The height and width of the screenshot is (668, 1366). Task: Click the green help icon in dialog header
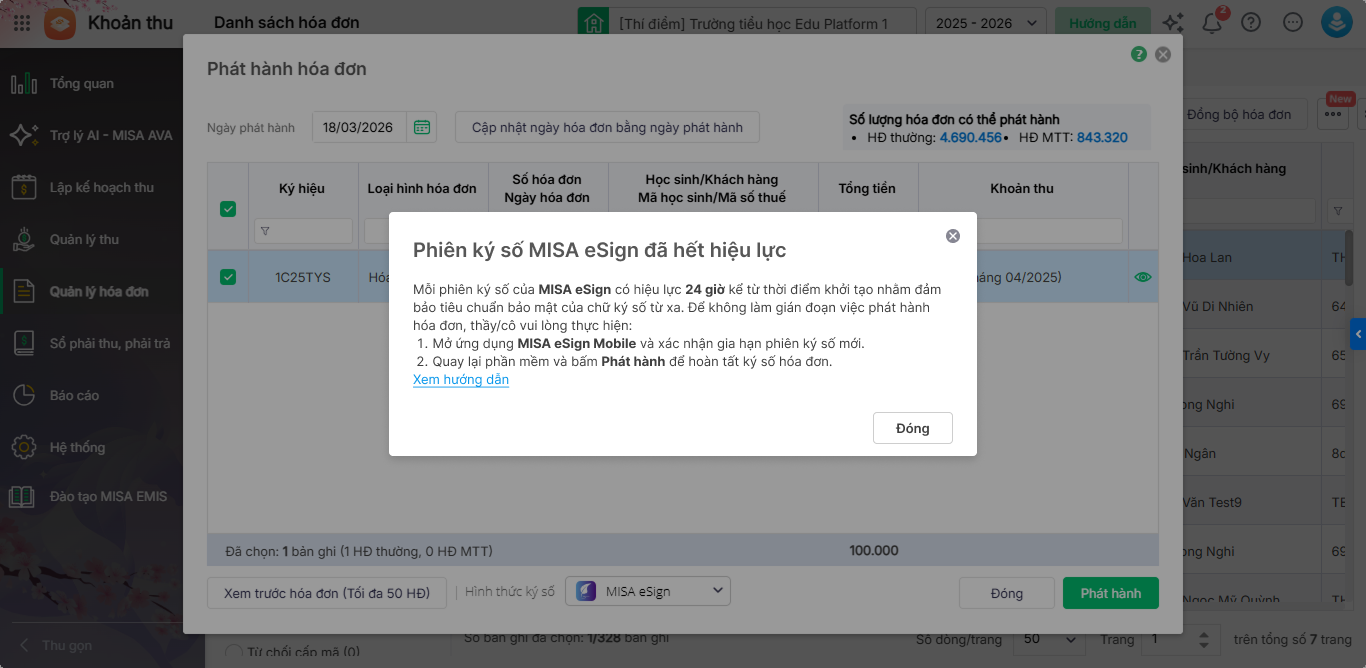pos(1139,55)
